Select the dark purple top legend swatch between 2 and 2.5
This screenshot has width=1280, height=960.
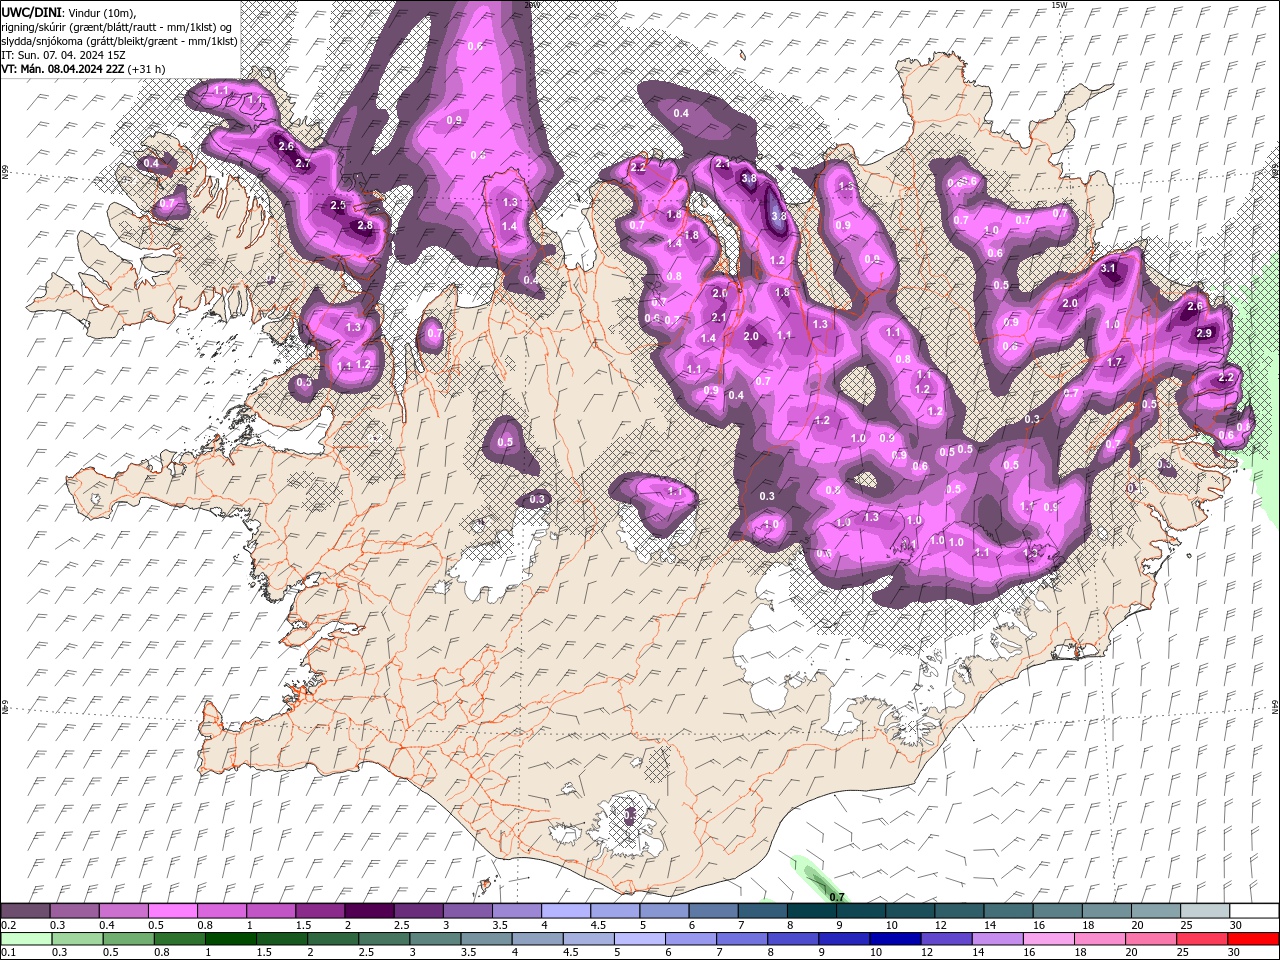[x=369, y=911]
